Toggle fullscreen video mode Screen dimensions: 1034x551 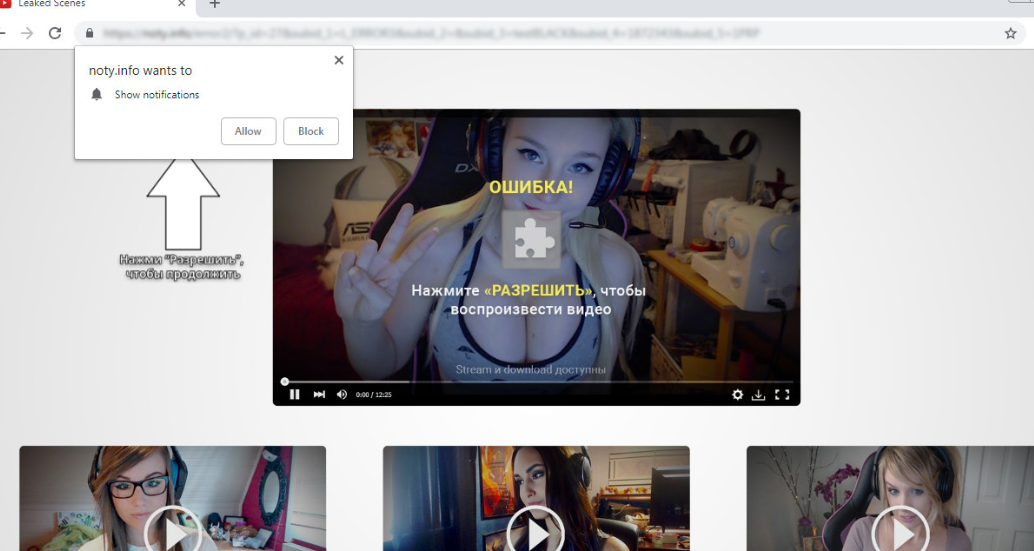(x=782, y=394)
